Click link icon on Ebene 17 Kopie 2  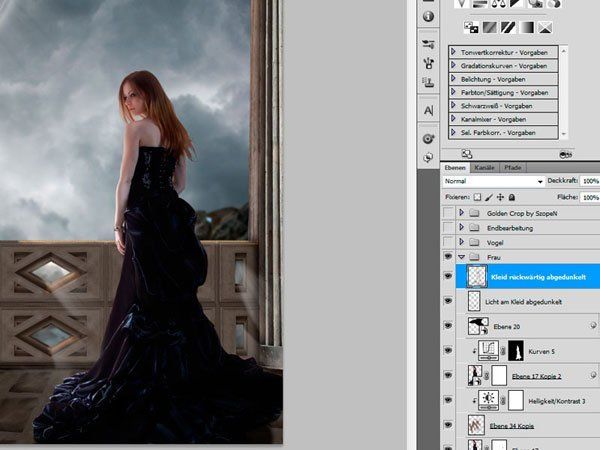pyautogui.click(x=486, y=376)
